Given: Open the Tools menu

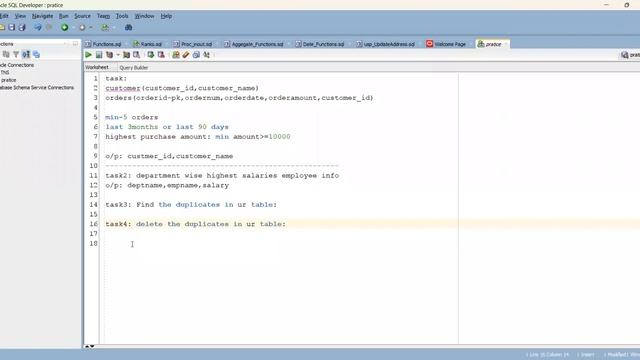Looking at the screenshot, I should pos(122,16).
